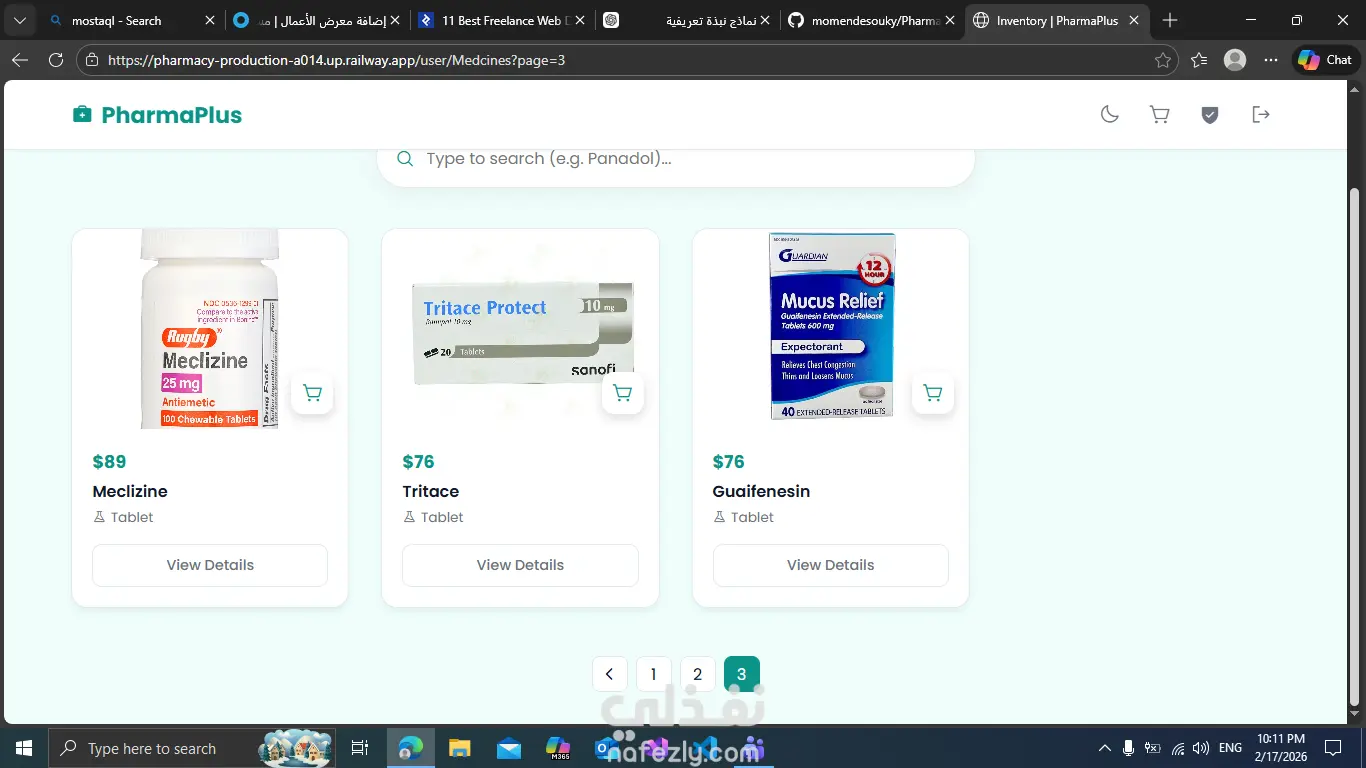Viewport: 1366px width, 768px height.
Task: View Details for Tritace
Action: [x=520, y=565]
